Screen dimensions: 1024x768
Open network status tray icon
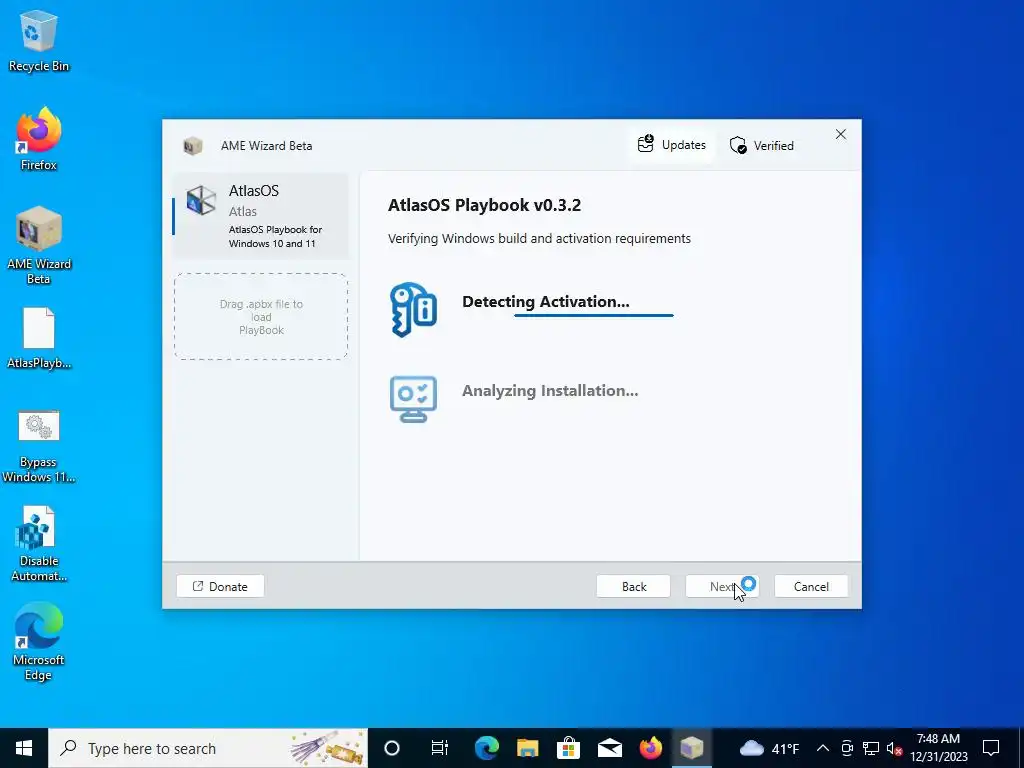click(871, 748)
